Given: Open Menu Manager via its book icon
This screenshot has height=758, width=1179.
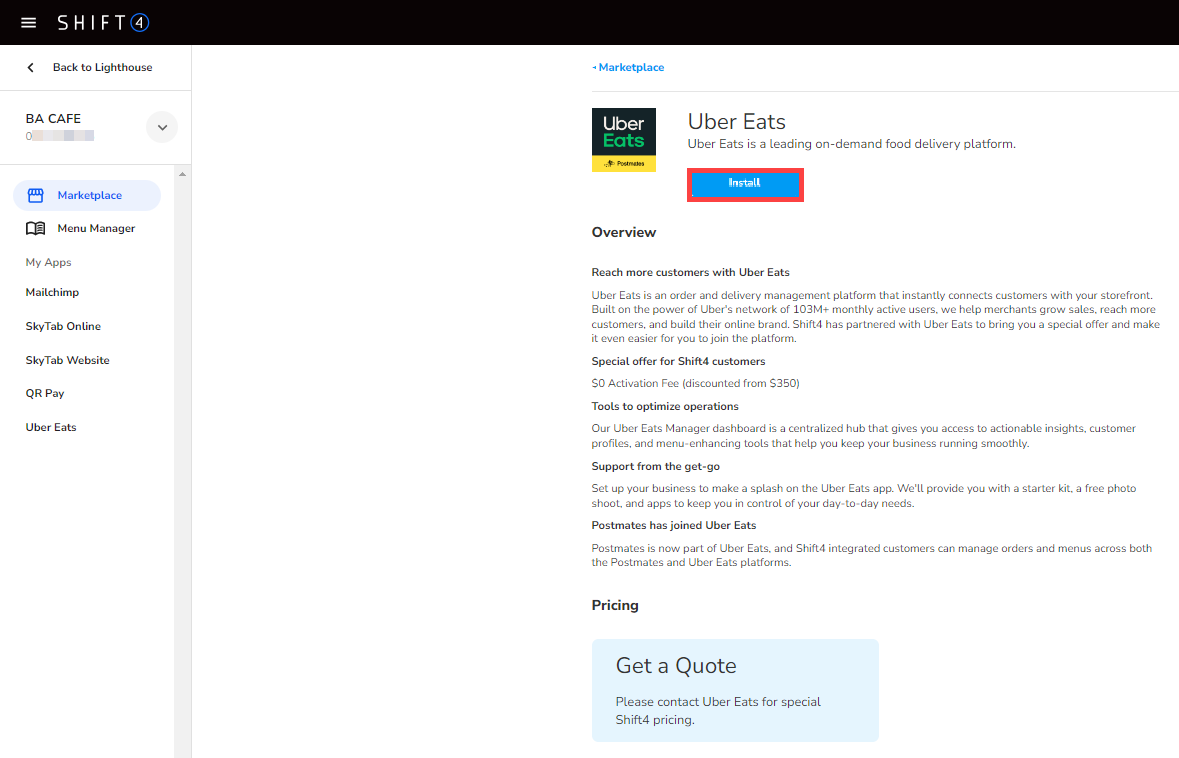Looking at the screenshot, I should [x=34, y=228].
